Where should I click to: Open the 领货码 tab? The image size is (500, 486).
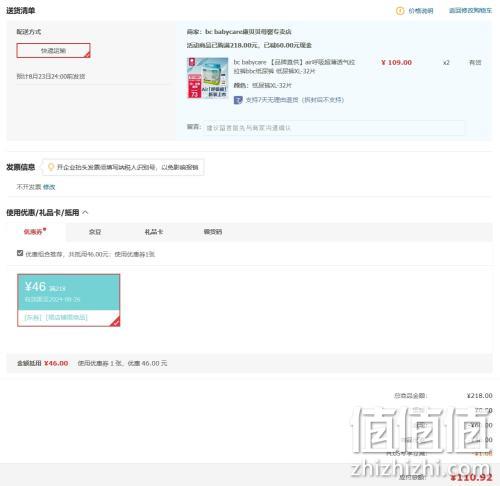(213, 232)
